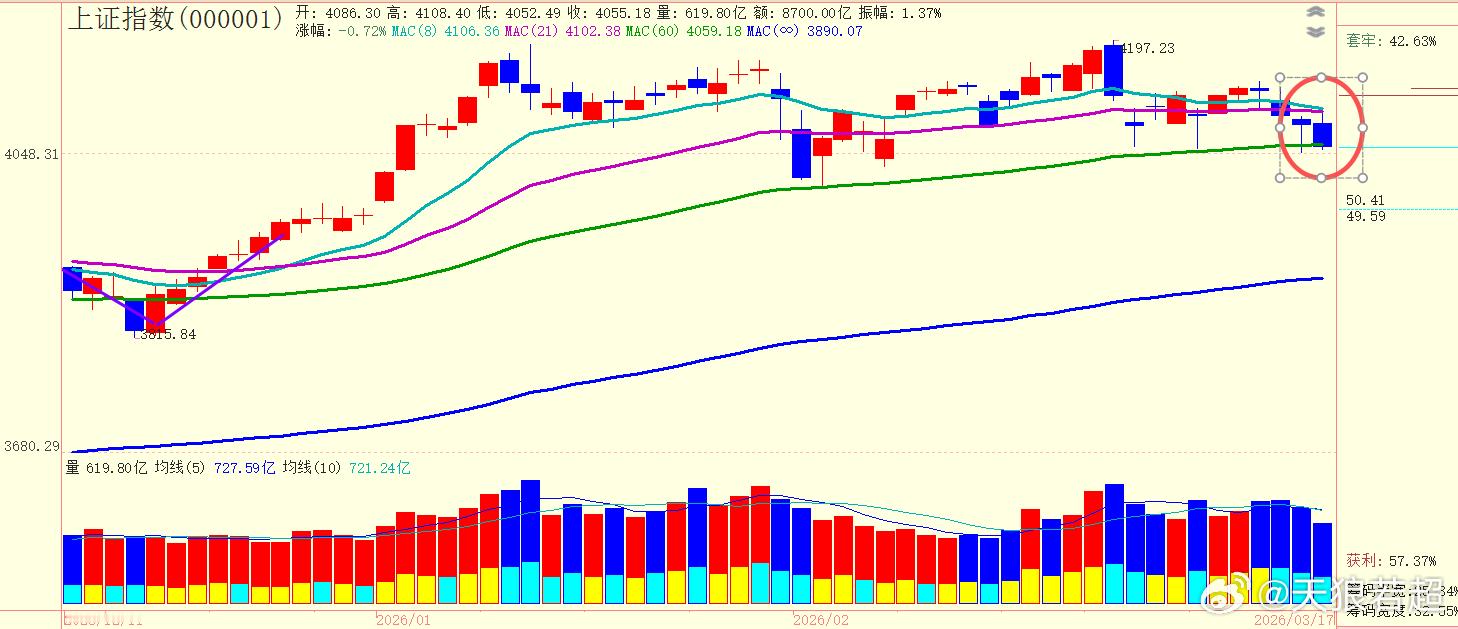Click the red candle at the 3815.84 low
1458x629 pixels.
tap(155, 312)
